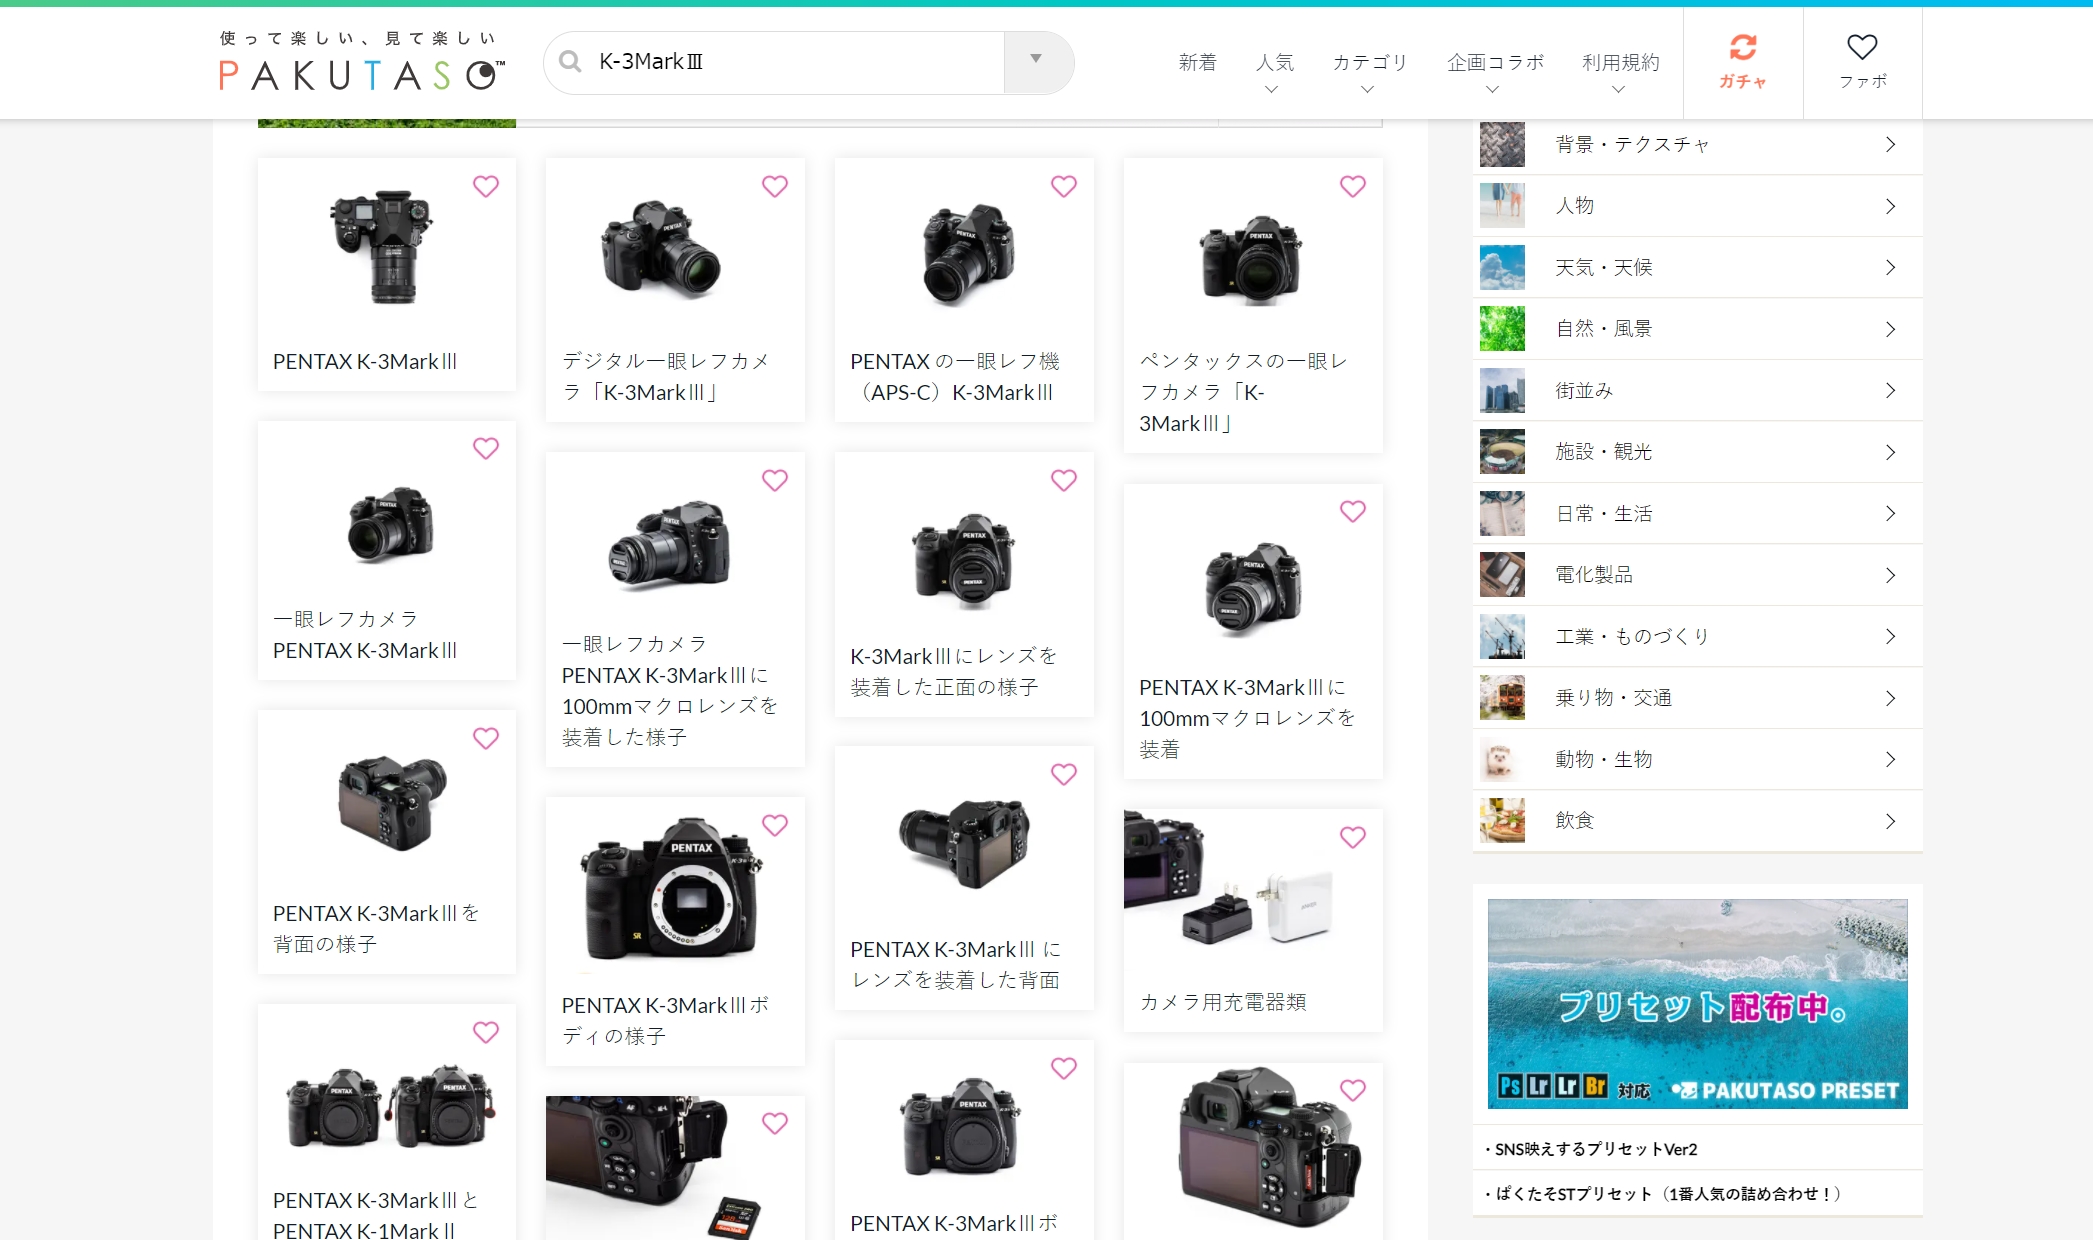Favorite the PENTAX の一眼レフ機 card heart
The width and height of the screenshot is (2093, 1240).
pos(1064,186)
